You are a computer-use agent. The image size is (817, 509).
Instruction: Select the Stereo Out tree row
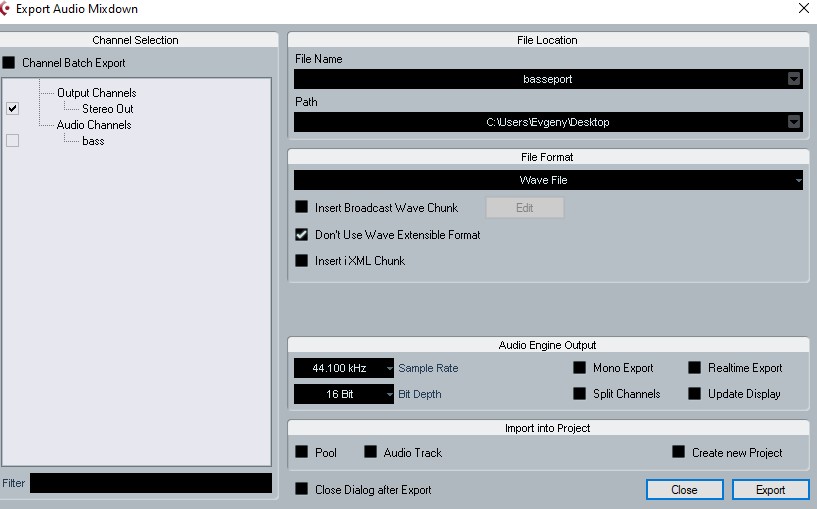[107, 109]
